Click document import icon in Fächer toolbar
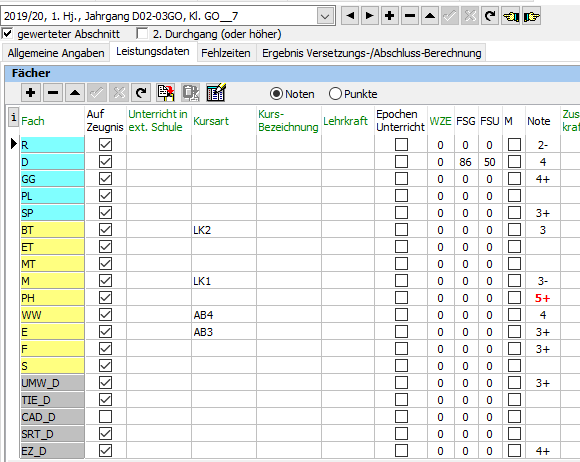 click(x=165, y=92)
